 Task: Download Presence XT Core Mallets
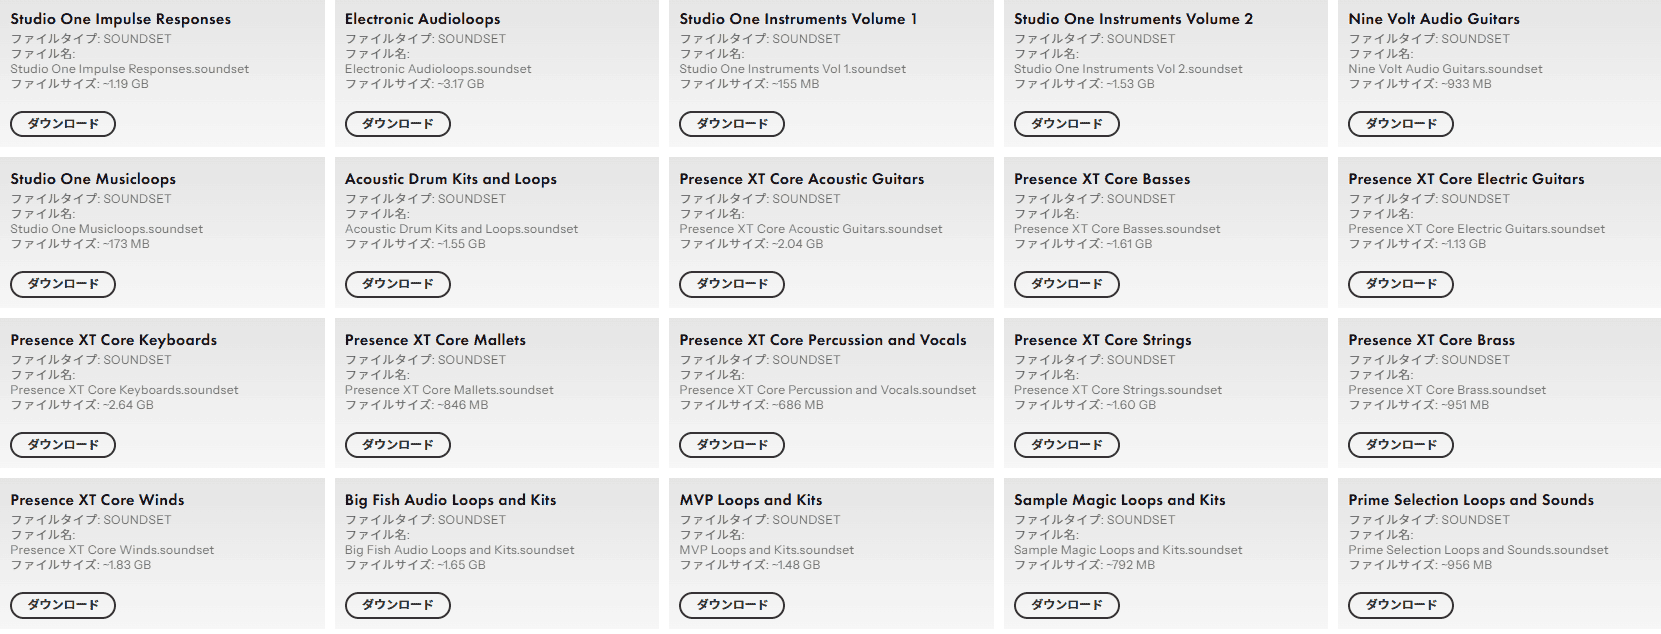(x=397, y=445)
